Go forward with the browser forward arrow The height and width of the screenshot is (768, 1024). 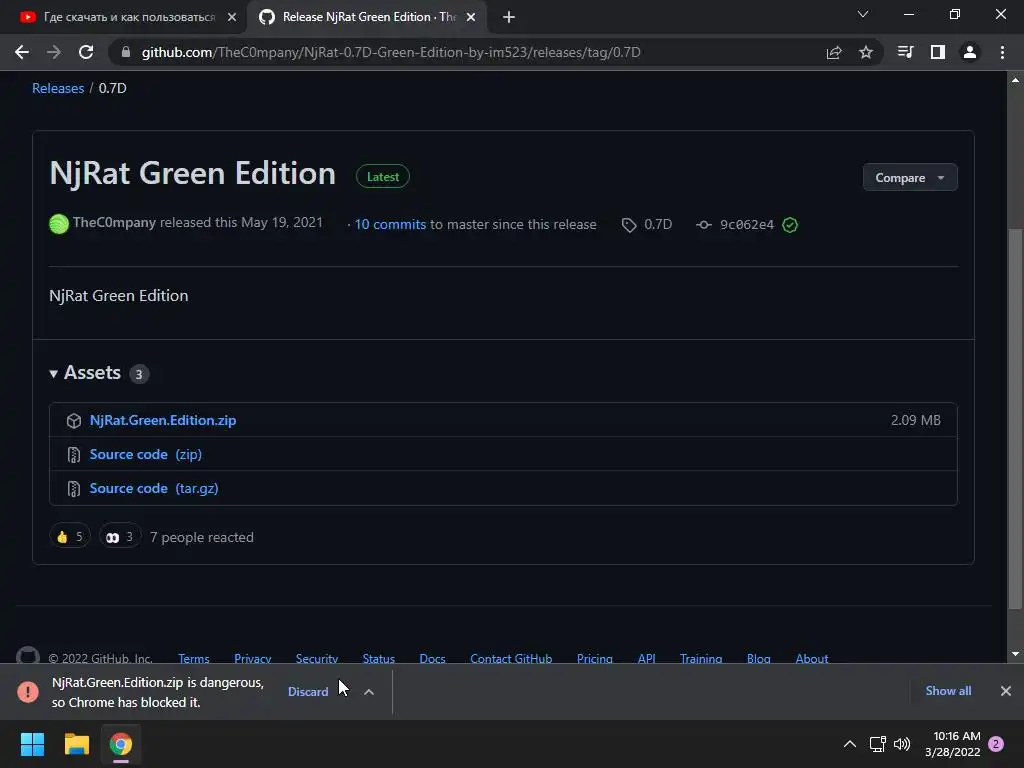click(54, 52)
